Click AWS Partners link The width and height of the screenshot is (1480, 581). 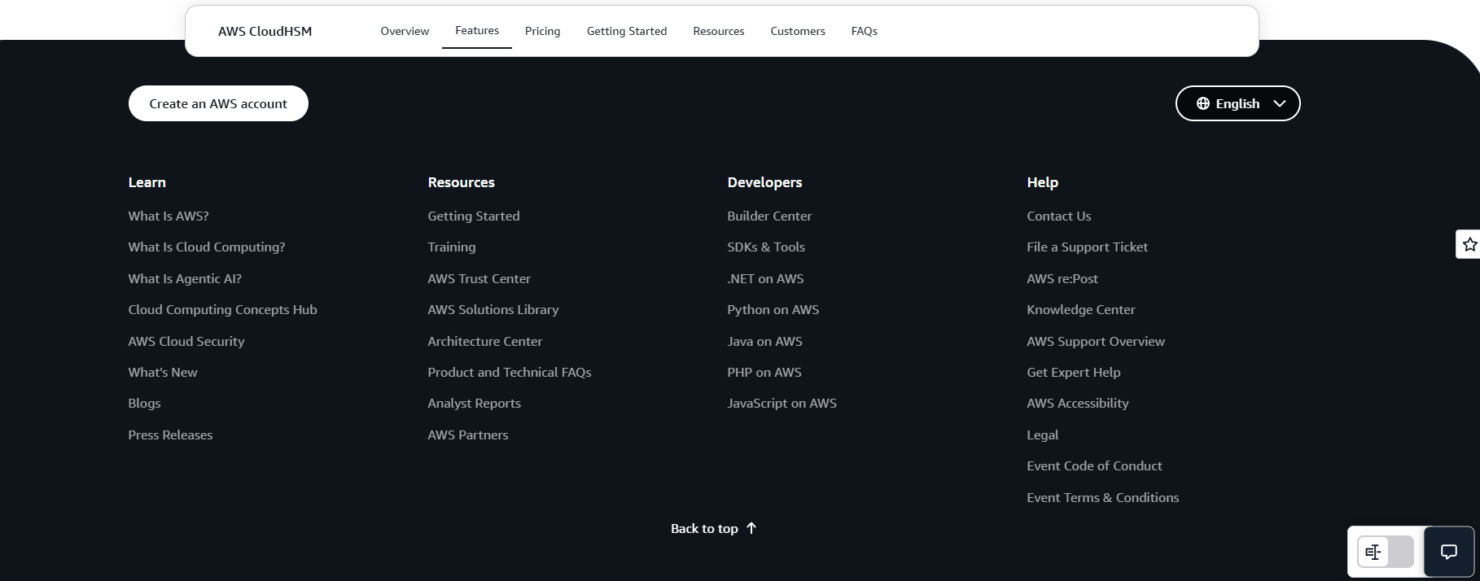point(468,435)
